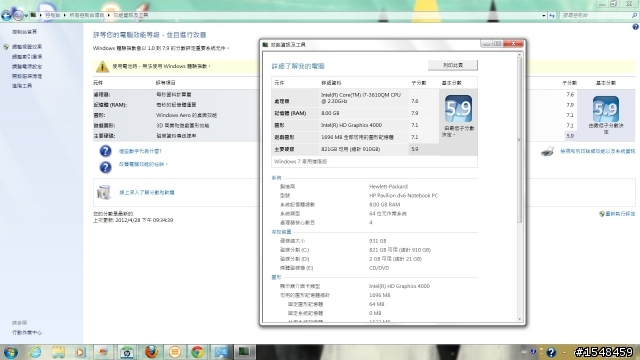The image size is (640, 360).
Task: Select '8.00 GB' memory cell in dialog
Action: coord(330,113)
